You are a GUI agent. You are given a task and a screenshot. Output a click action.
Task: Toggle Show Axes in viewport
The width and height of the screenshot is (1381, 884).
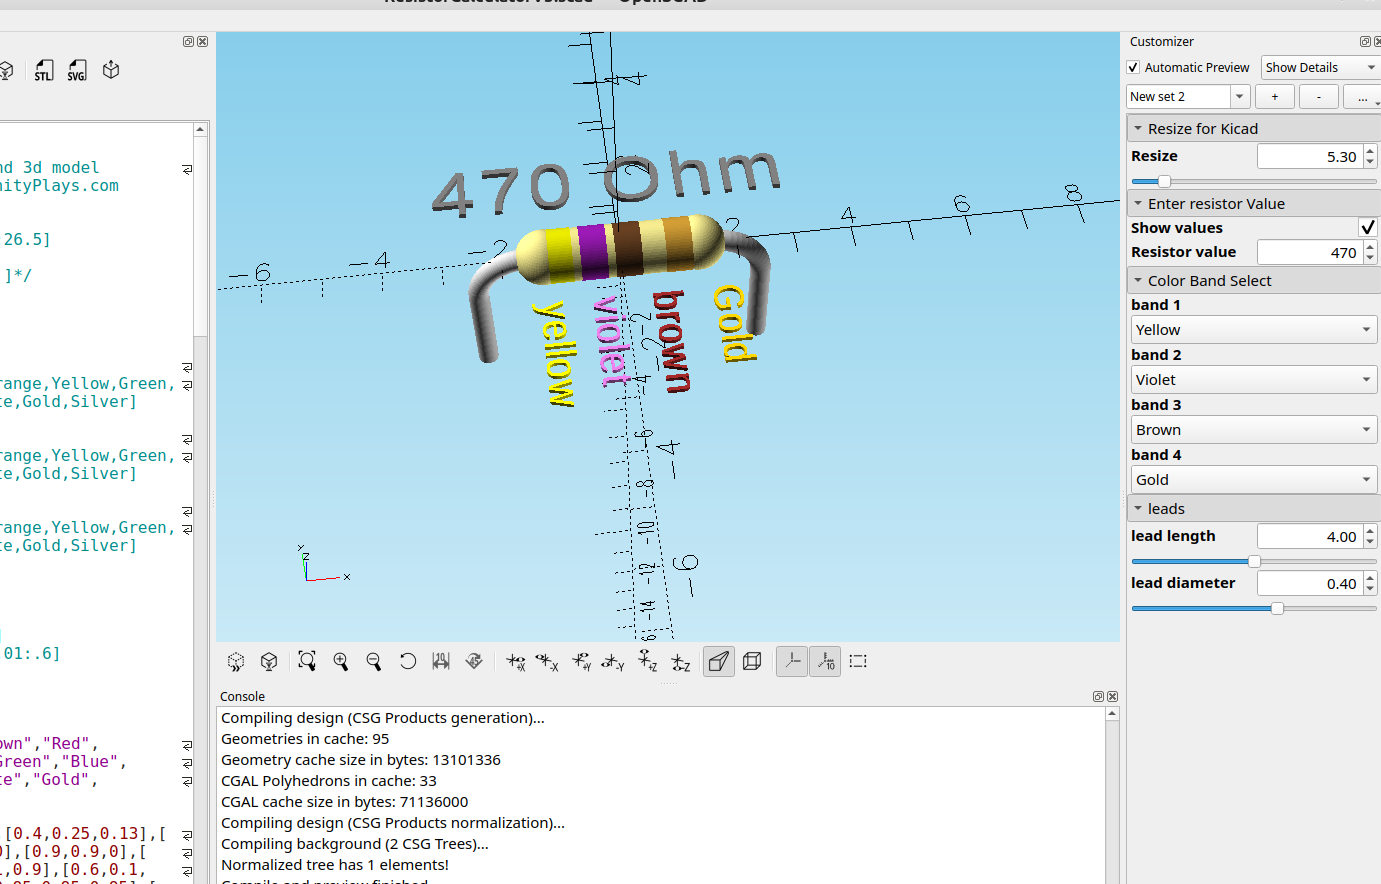[x=792, y=661]
